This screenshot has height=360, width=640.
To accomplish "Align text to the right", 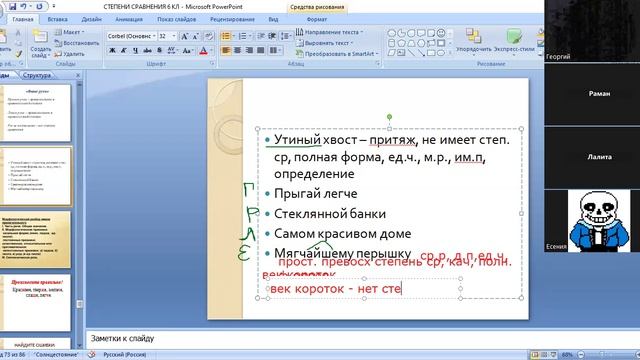I will click(249, 50).
